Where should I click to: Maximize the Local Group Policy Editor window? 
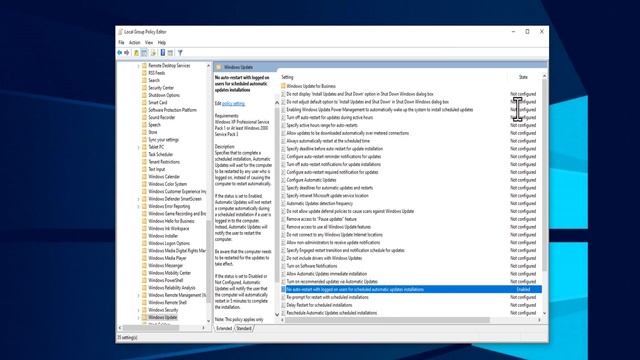[527, 31]
